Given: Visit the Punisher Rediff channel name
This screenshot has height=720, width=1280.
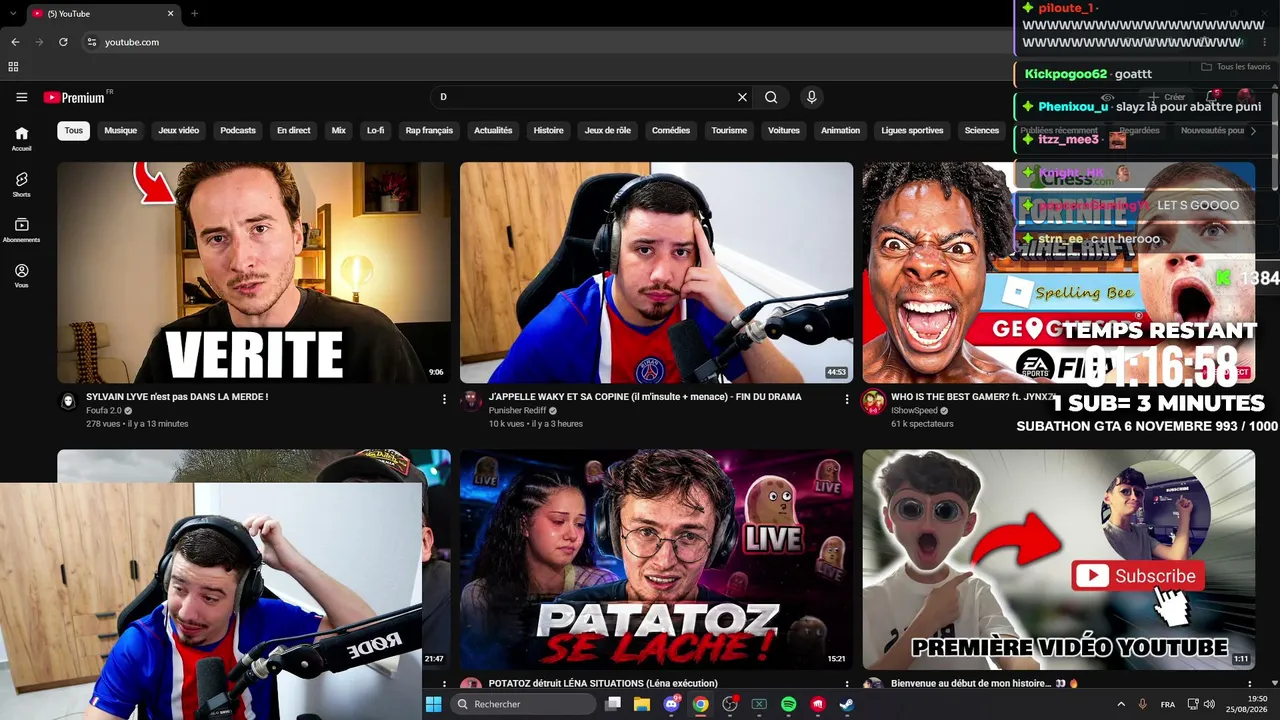Looking at the screenshot, I should coord(516,411).
